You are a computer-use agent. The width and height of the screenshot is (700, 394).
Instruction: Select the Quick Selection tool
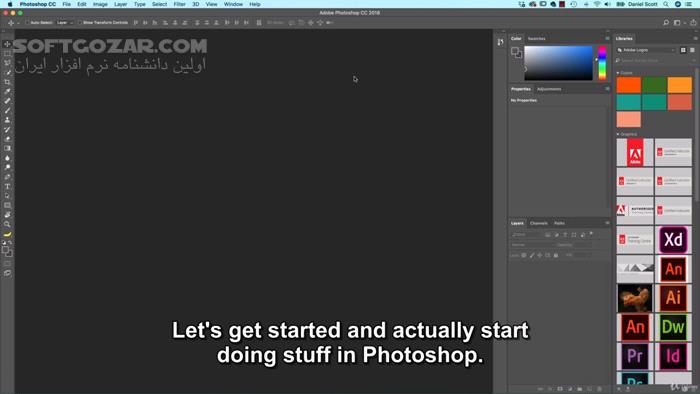(x=7, y=72)
